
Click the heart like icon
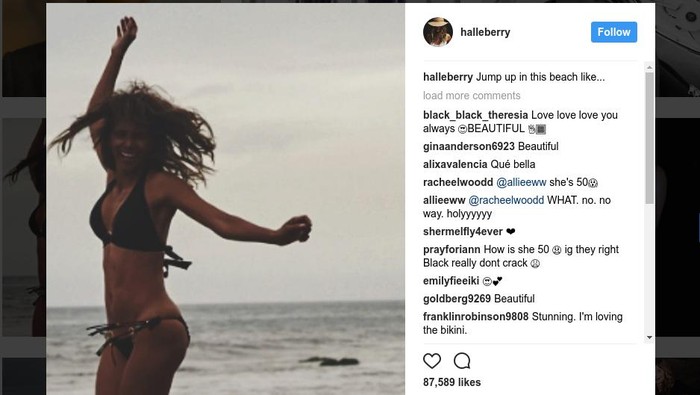tap(432, 361)
